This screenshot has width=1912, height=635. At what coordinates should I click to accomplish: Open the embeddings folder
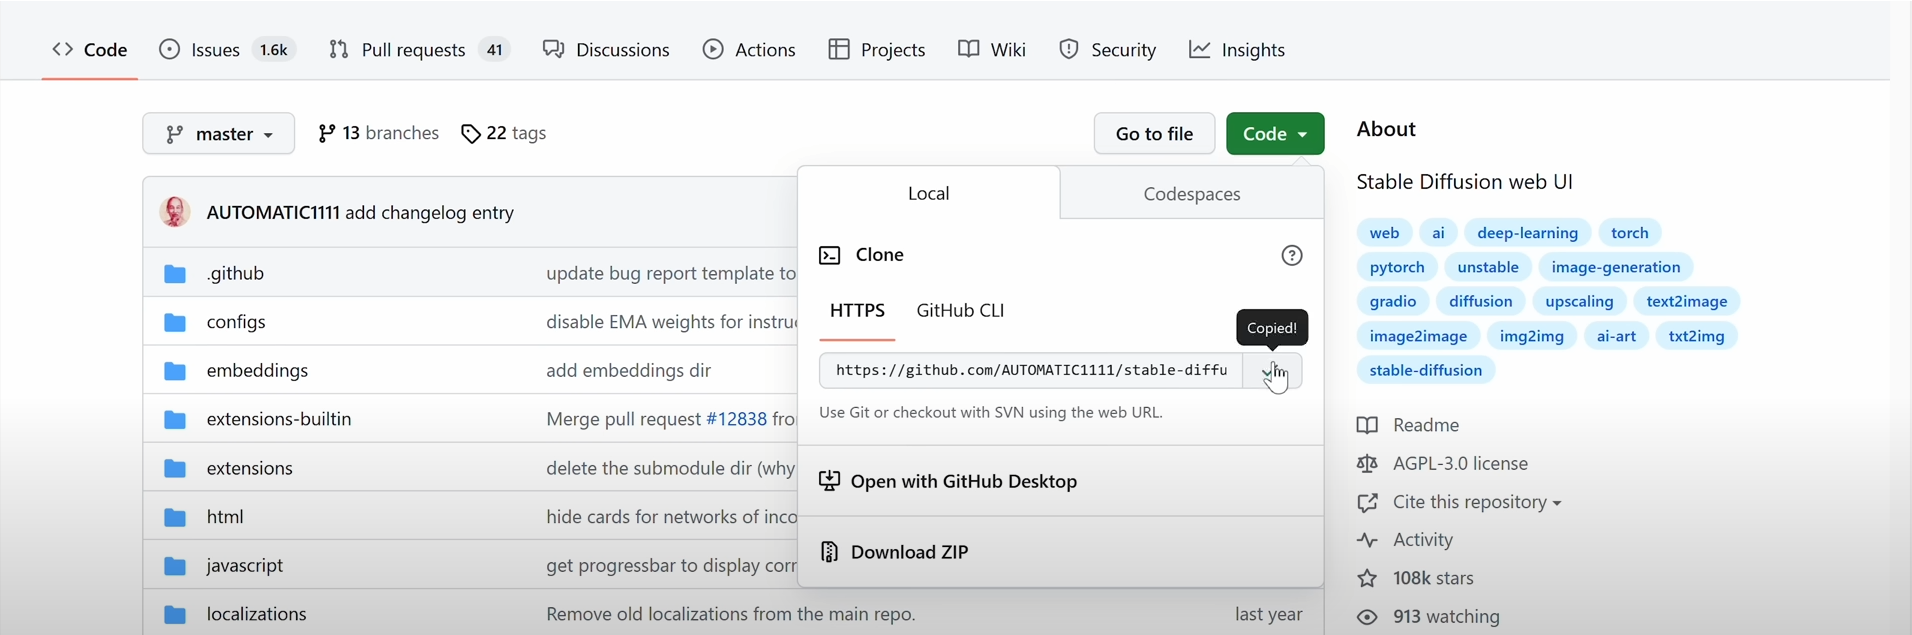257,370
